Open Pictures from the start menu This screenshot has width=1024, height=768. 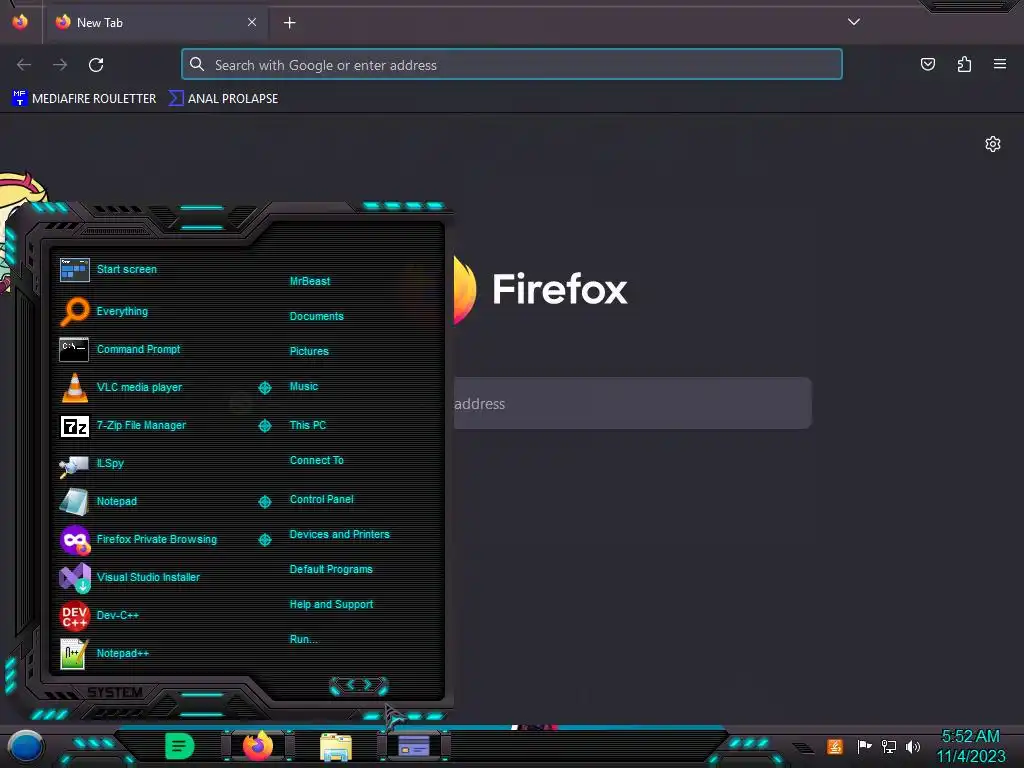click(309, 351)
